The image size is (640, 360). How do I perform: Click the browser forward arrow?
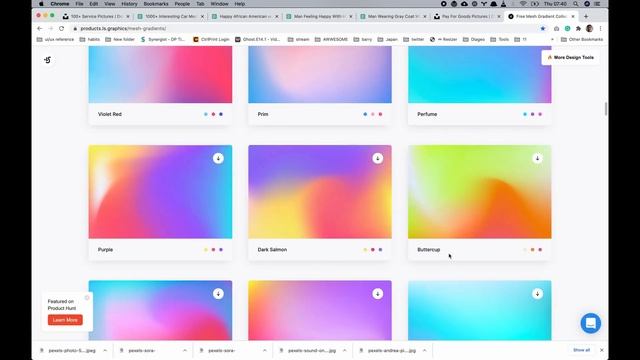click(51, 29)
